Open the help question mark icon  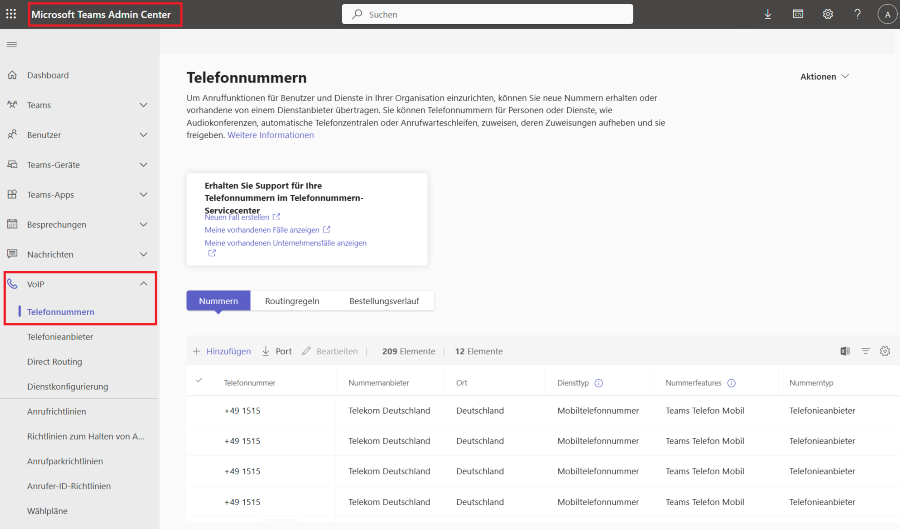pos(858,14)
